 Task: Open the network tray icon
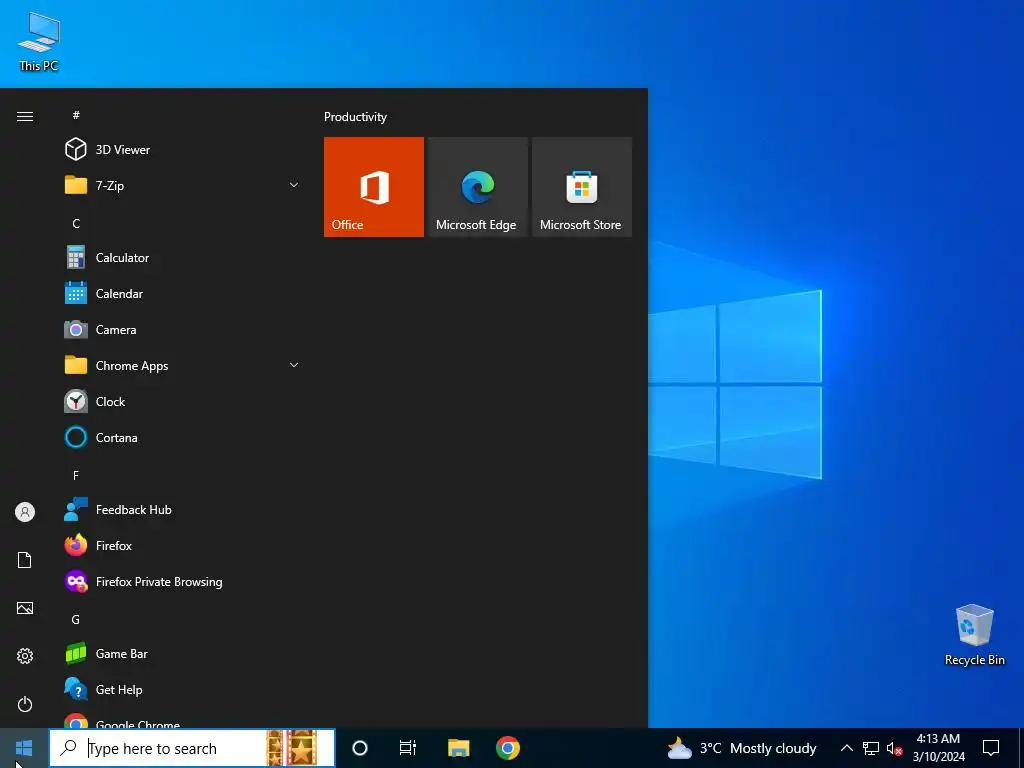[x=871, y=748]
